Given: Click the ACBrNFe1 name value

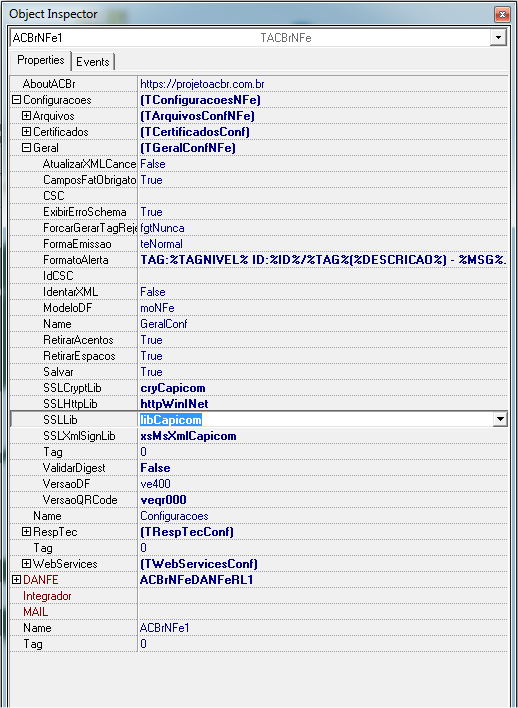Looking at the screenshot, I should [164, 628].
